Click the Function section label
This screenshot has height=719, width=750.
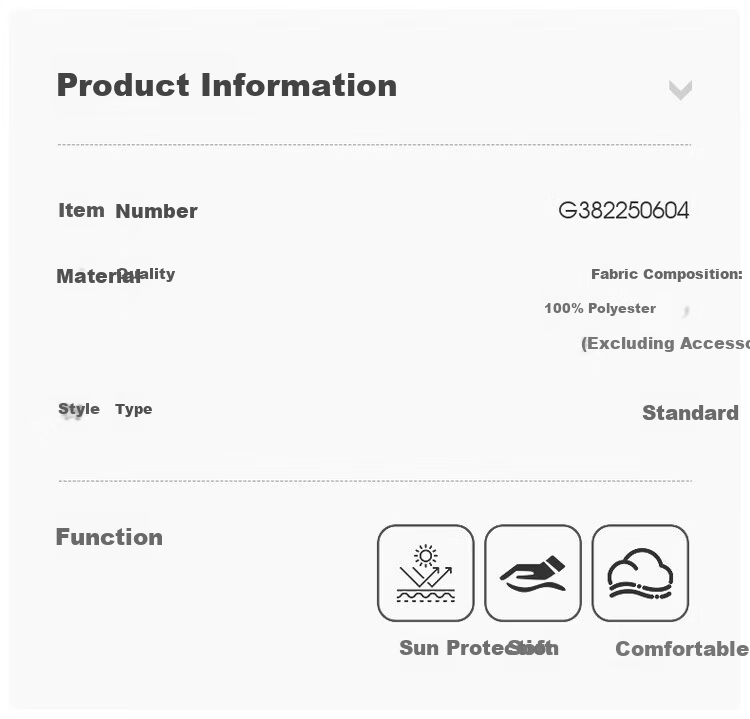pyautogui.click(x=110, y=537)
